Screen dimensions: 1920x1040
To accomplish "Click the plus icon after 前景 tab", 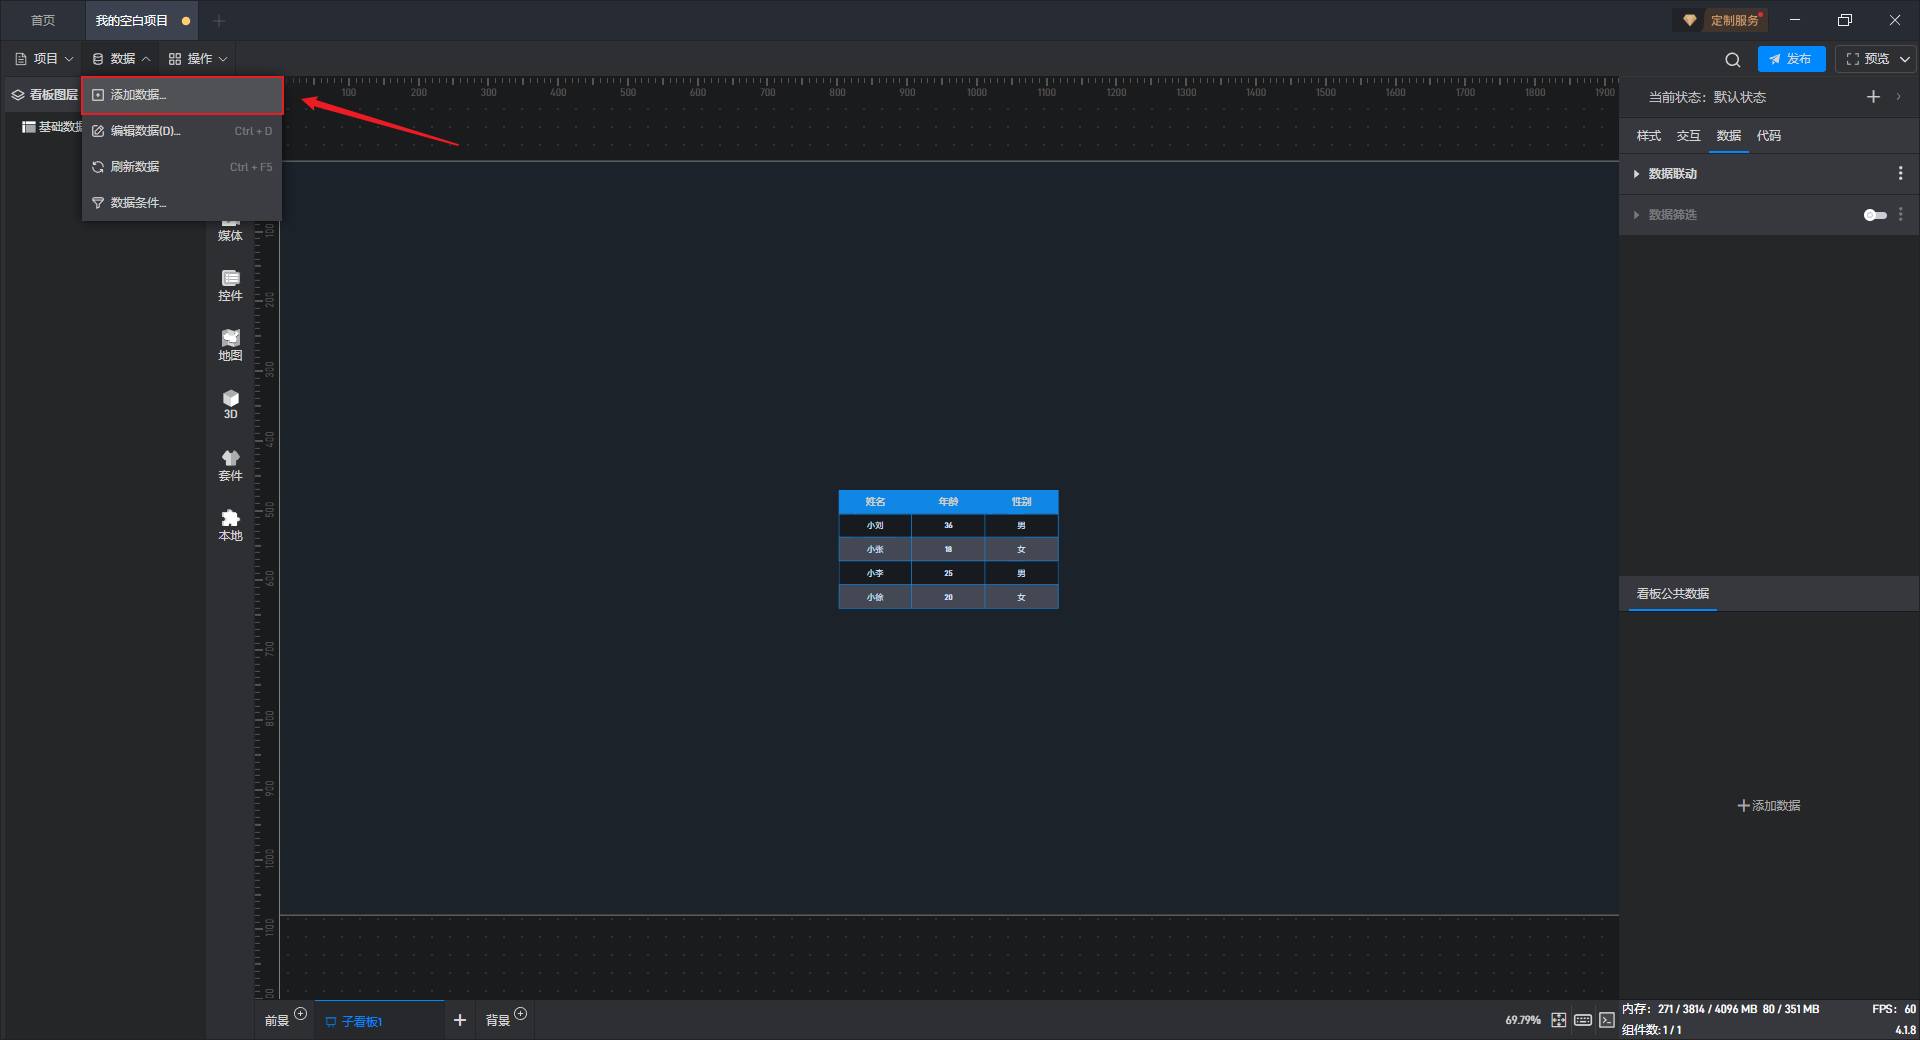I will pos(300,1013).
